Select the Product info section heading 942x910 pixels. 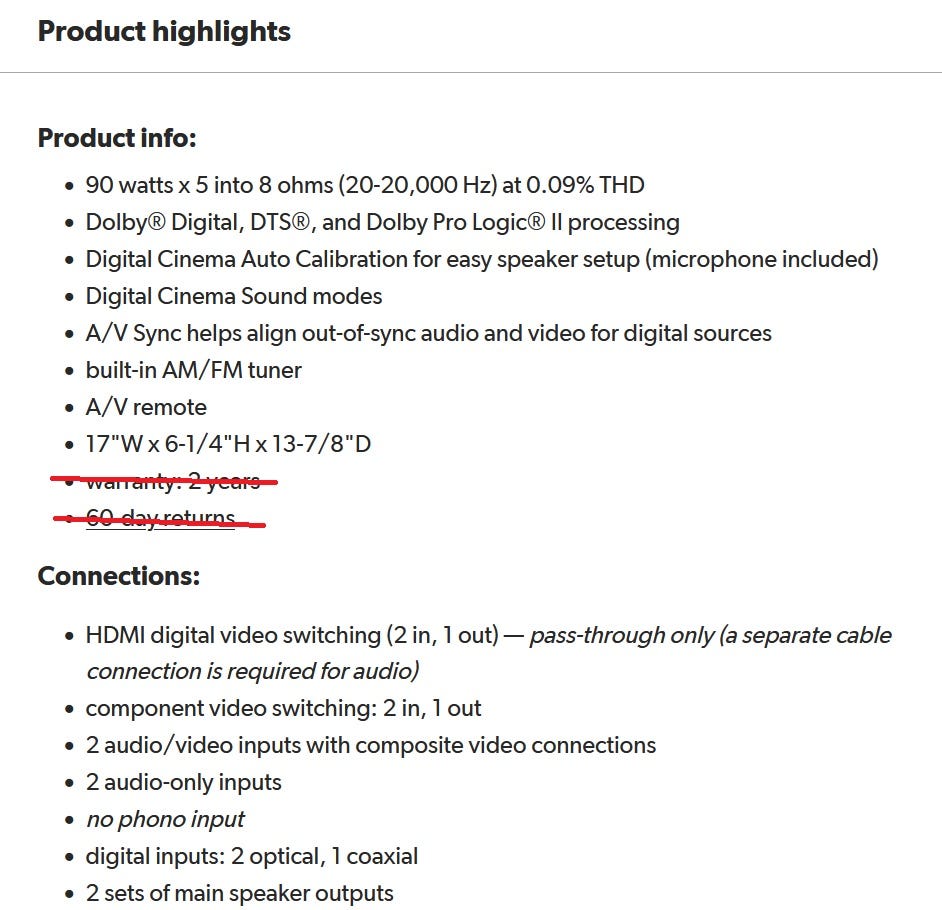[117, 138]
